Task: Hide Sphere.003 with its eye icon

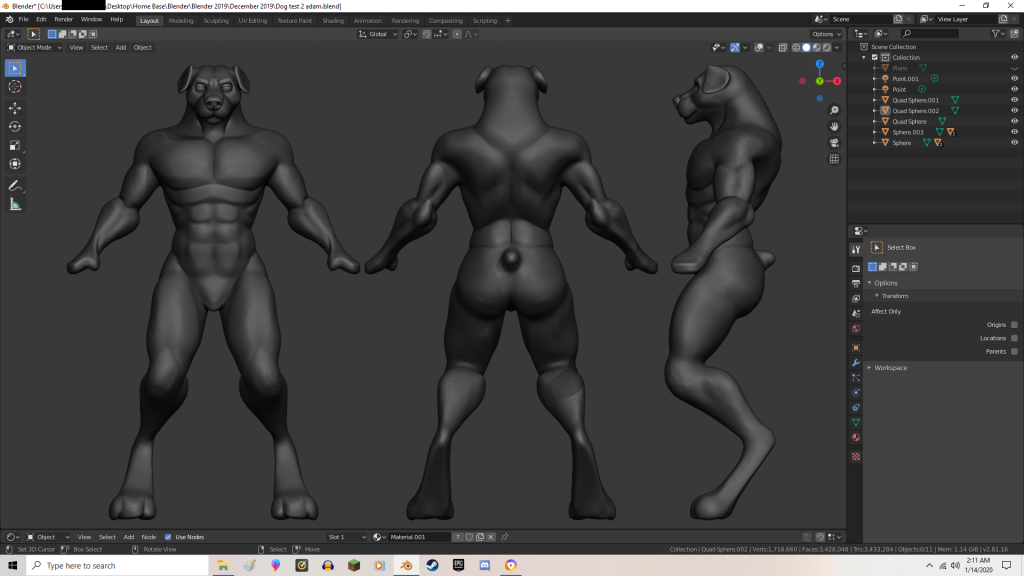Action: 1014,132
